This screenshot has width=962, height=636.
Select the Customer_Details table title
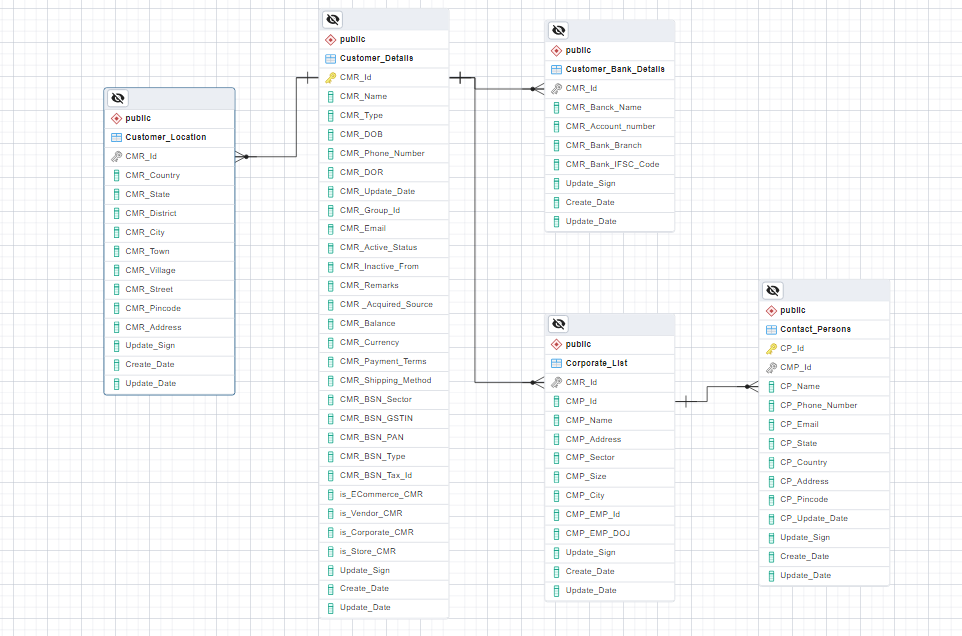(376, 58)
